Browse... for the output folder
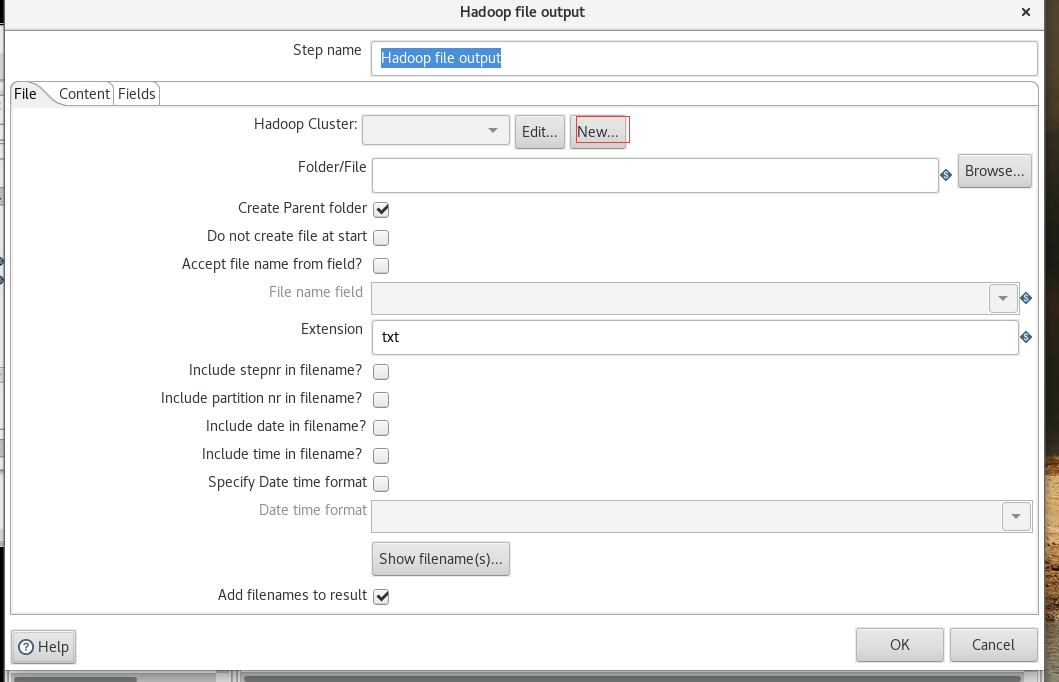 click(x=994, y=171)
